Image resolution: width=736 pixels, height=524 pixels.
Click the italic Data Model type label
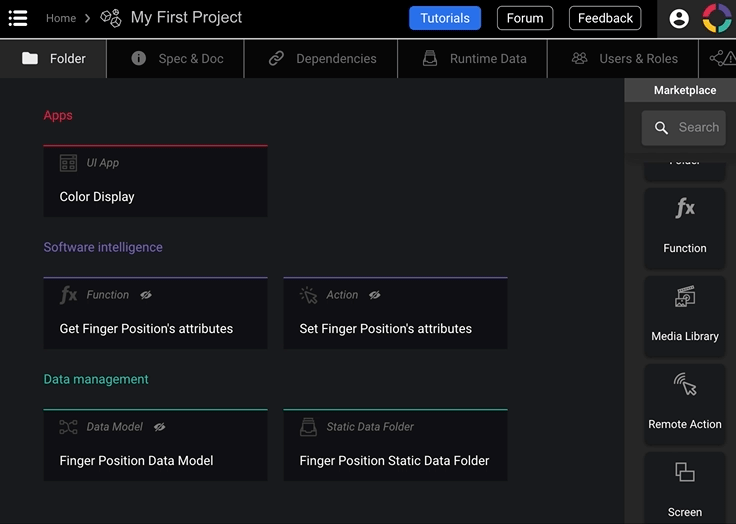(115, 427)
